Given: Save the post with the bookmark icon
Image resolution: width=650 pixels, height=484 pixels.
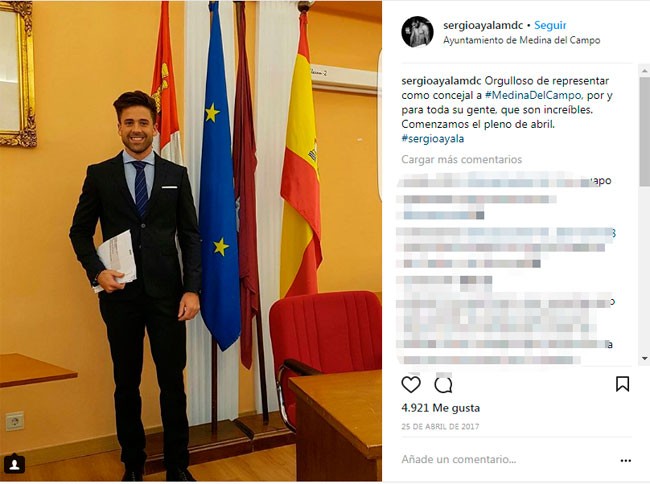Looking at the screenshot, I should coord(622,384).
